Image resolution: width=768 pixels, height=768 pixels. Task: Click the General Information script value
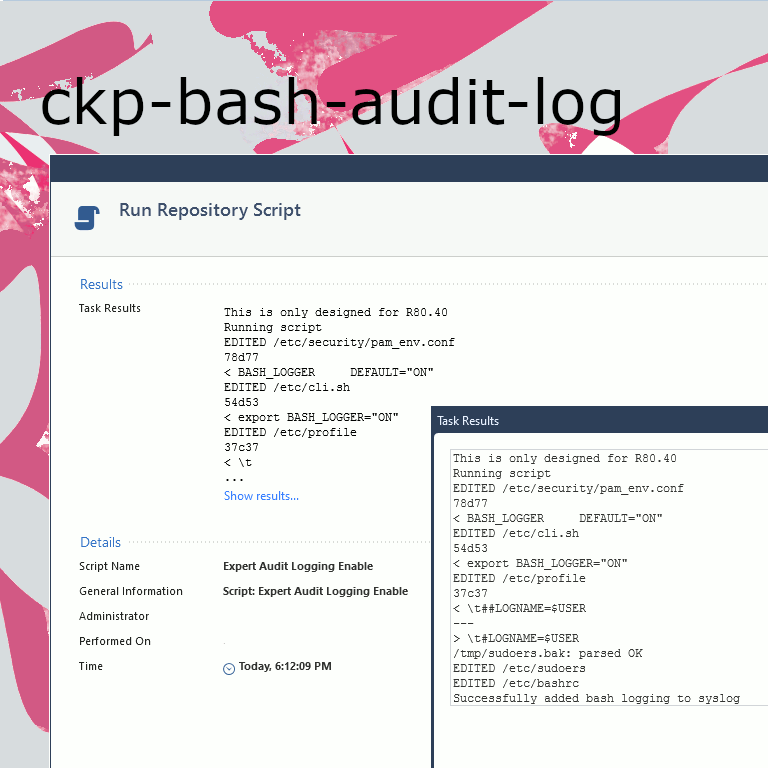315,591
